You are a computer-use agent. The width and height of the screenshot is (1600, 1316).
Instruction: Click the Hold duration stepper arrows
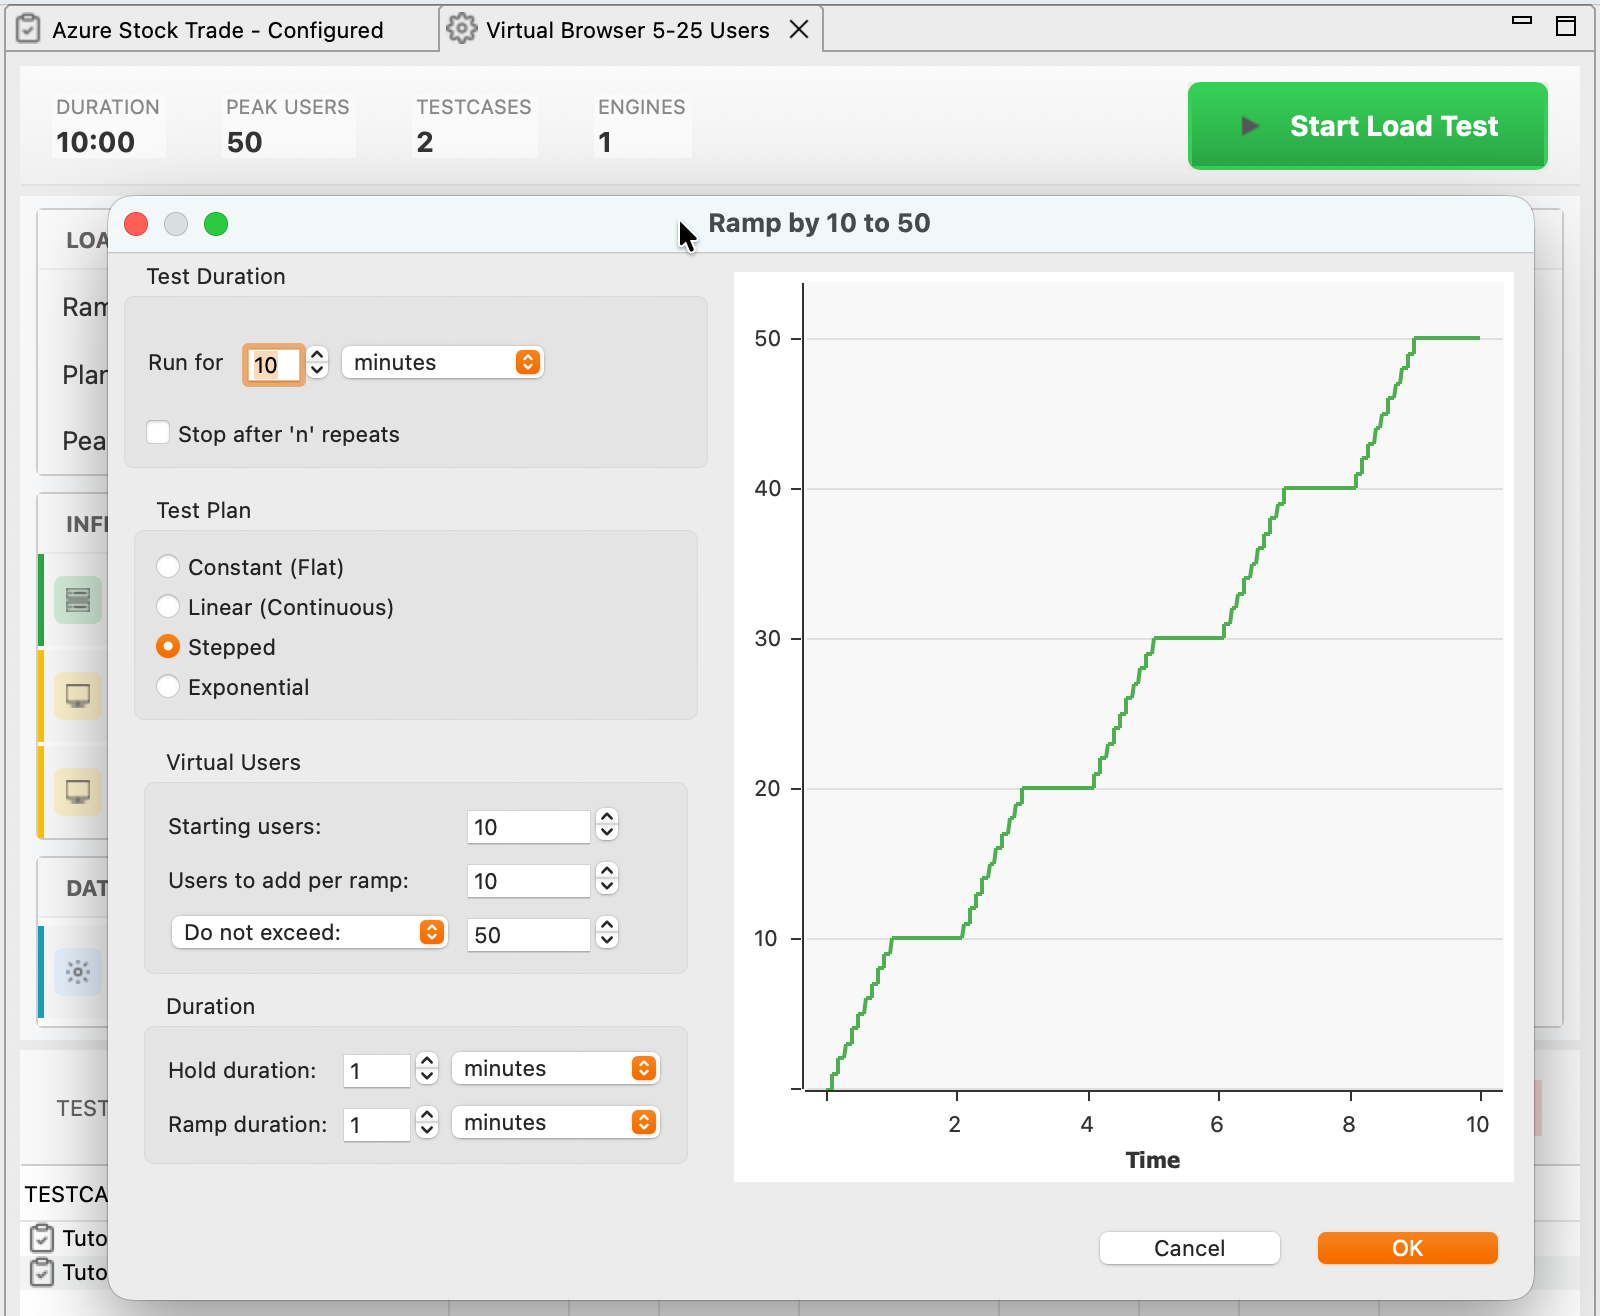click(x=427, y=1069)
